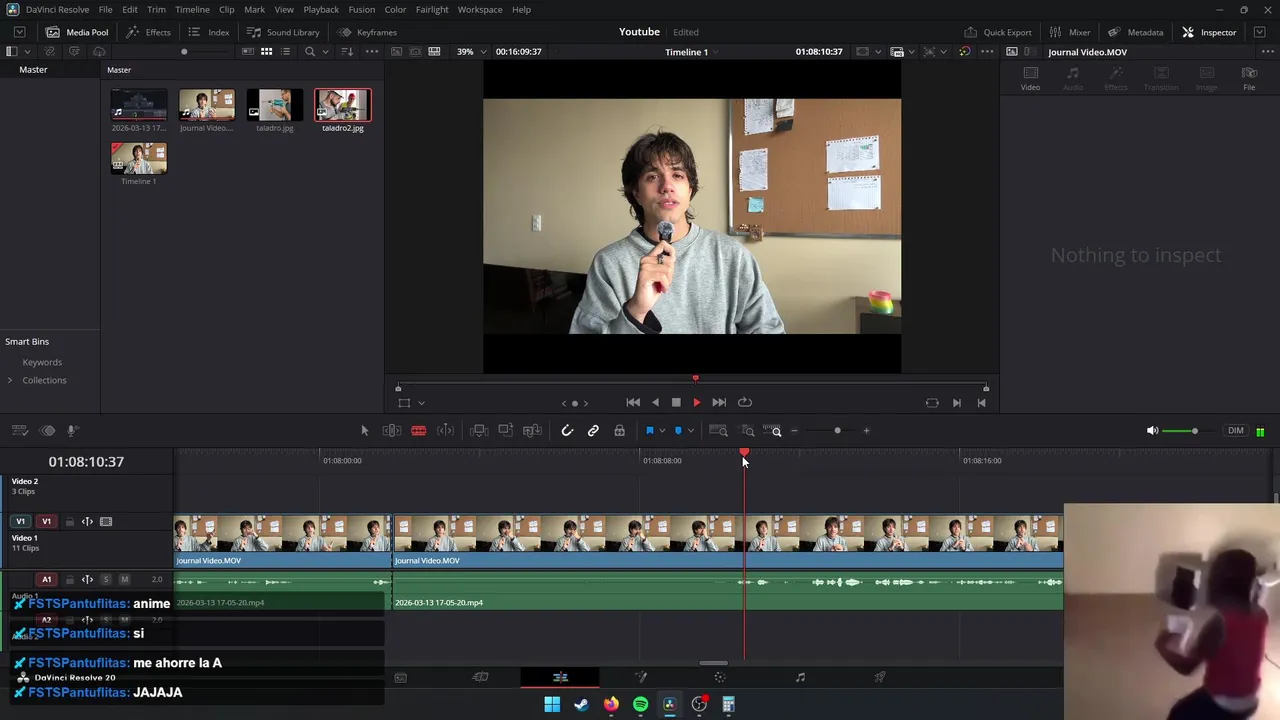
Task: Click Detail Zoom icon
Action: pyautogui.click(x=747, y=431)
